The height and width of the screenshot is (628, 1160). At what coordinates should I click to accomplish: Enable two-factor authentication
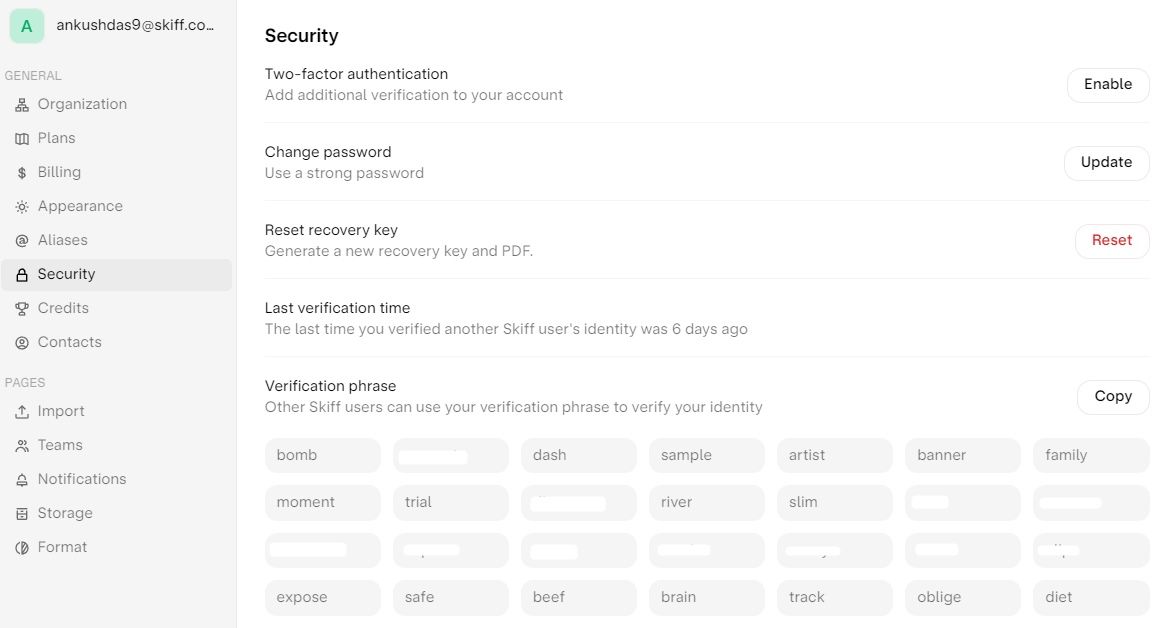[x=1107, y=84]
